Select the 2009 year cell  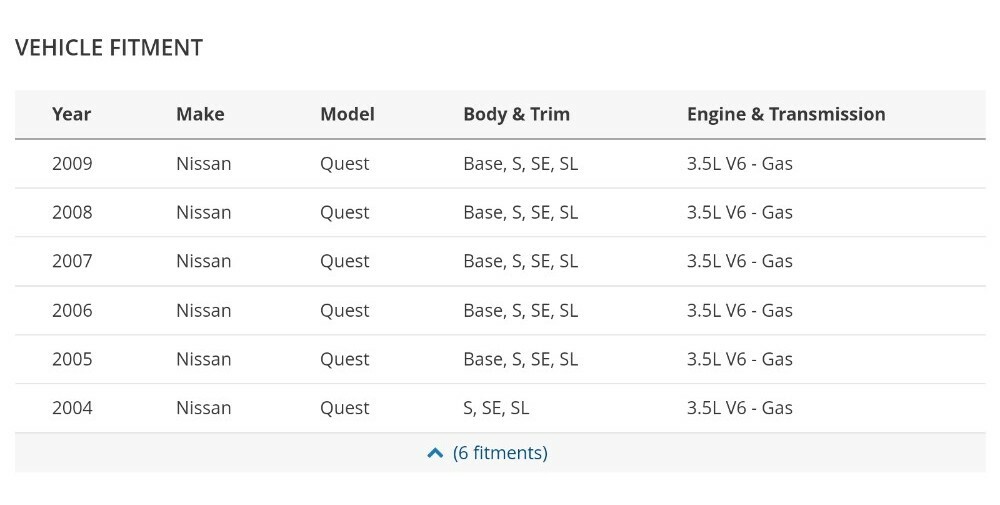72,163
